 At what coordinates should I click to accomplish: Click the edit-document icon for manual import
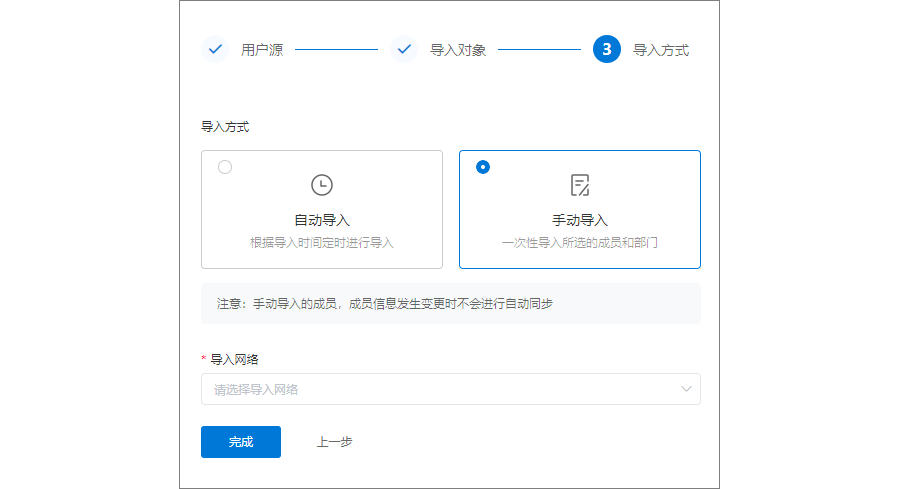(x=580, y=185)
